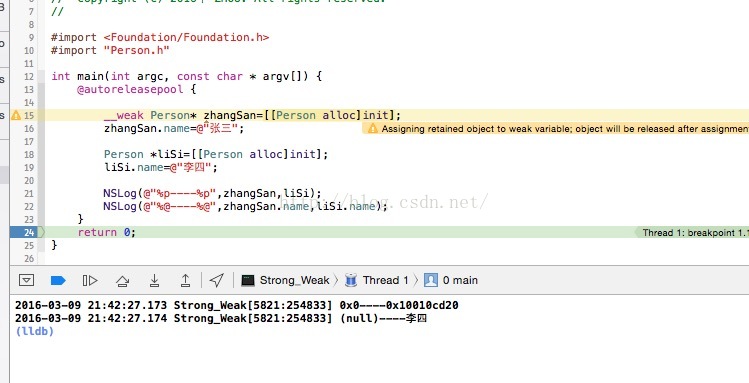Step over the current line
Screen dimensions: 749x383
pos(122,281)
